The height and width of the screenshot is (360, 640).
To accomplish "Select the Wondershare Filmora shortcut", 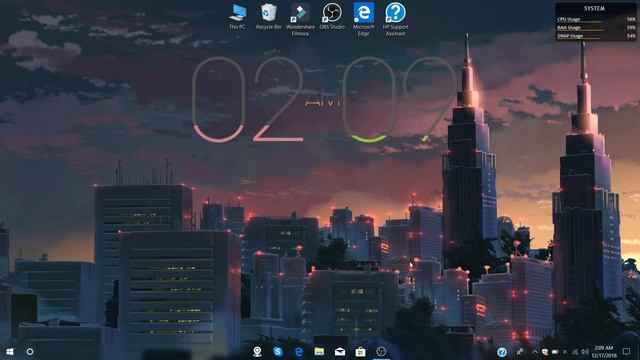I will pyautogui.click(x=300, y=19).
